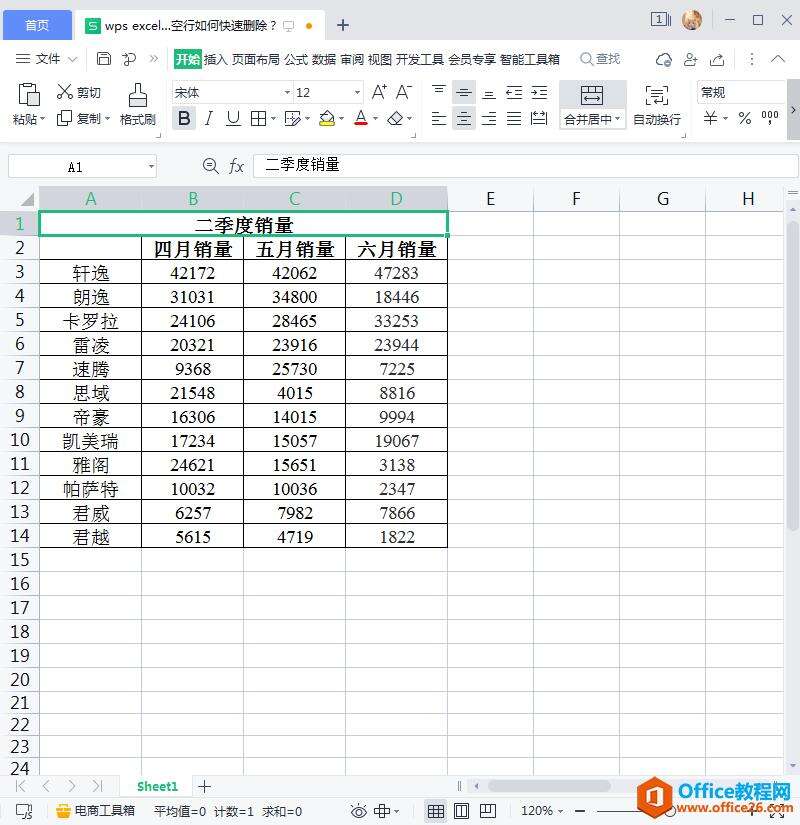Viewport: 800px width, 825px height.
Task: Open the font size dropdown
Action: pyautogui.click(x=357, y=93)
